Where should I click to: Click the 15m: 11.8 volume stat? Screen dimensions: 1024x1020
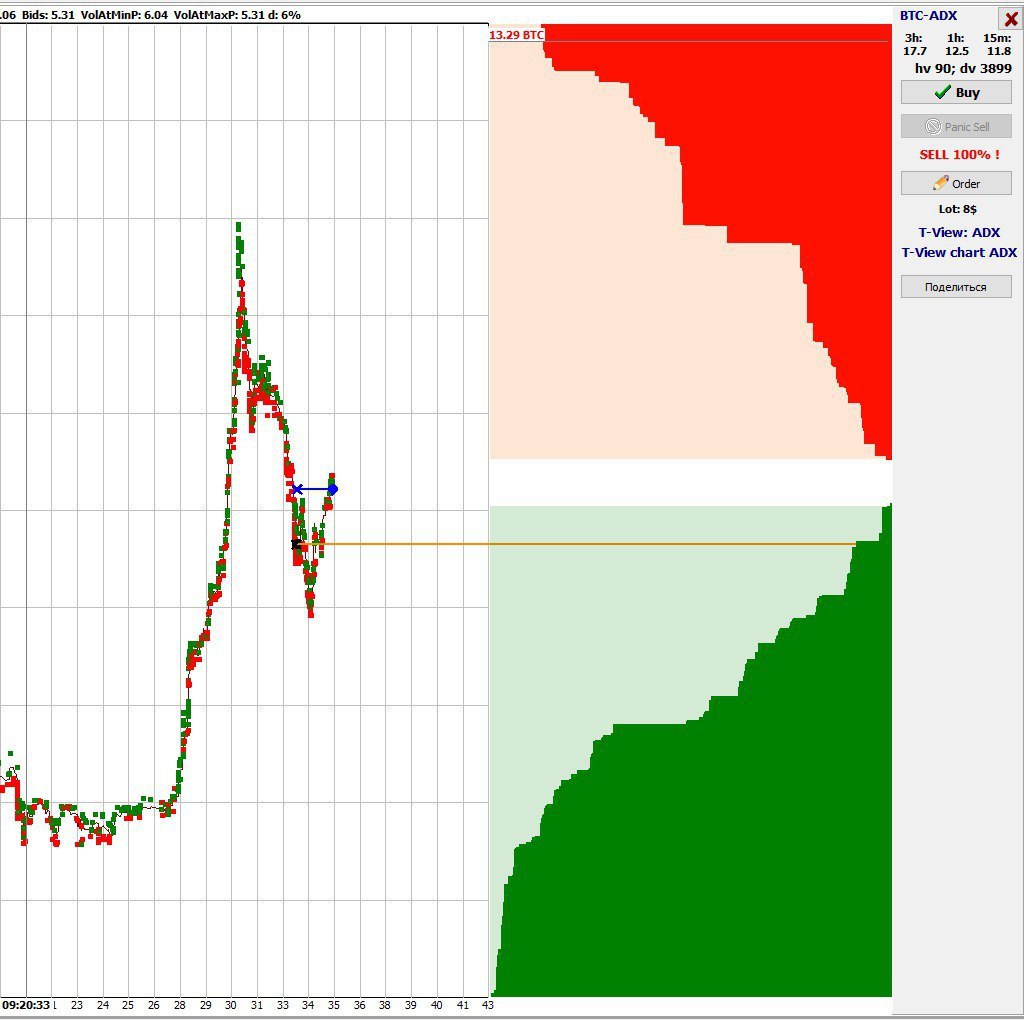point(997,45)
